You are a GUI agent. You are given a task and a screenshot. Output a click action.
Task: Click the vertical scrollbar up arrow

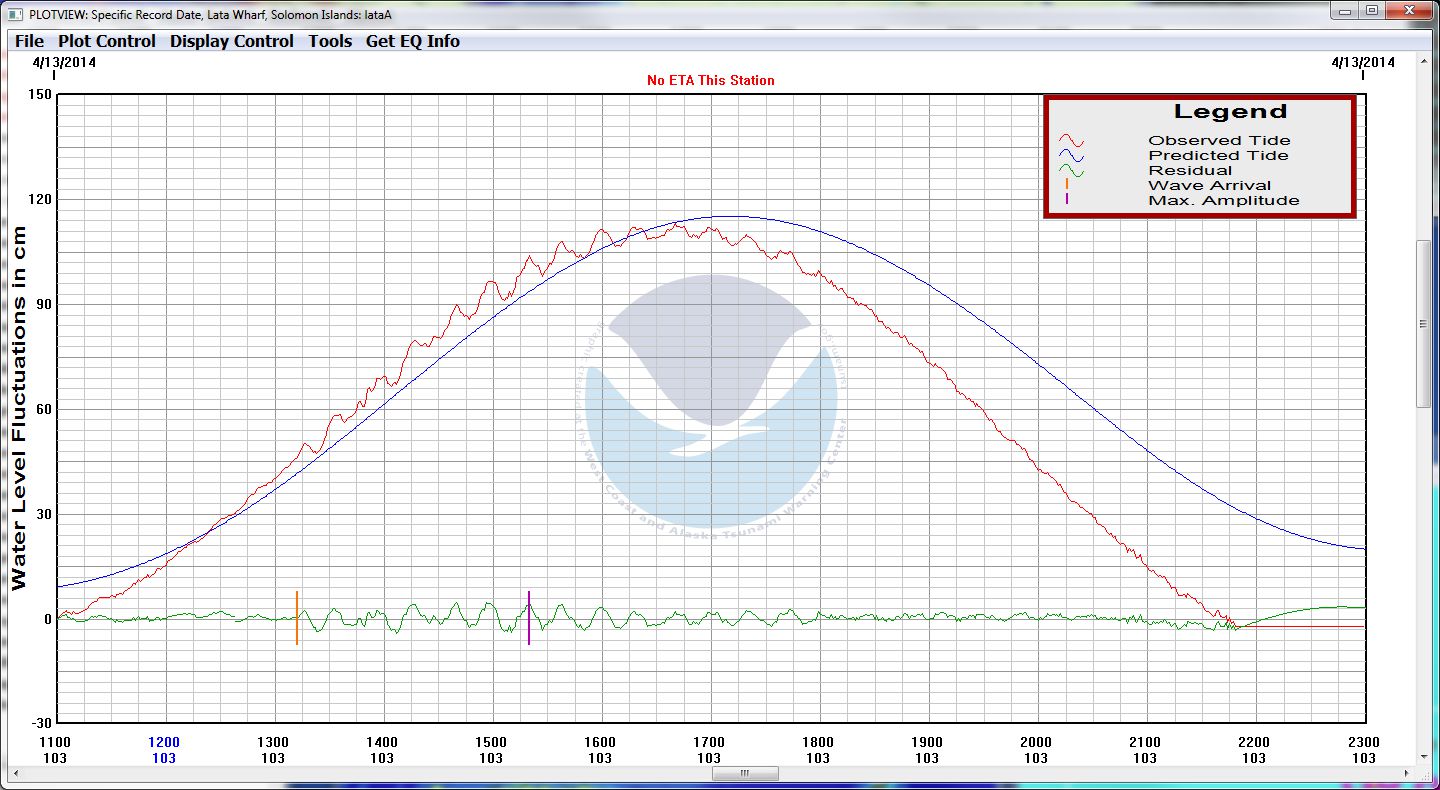(x=1423, y=62)
